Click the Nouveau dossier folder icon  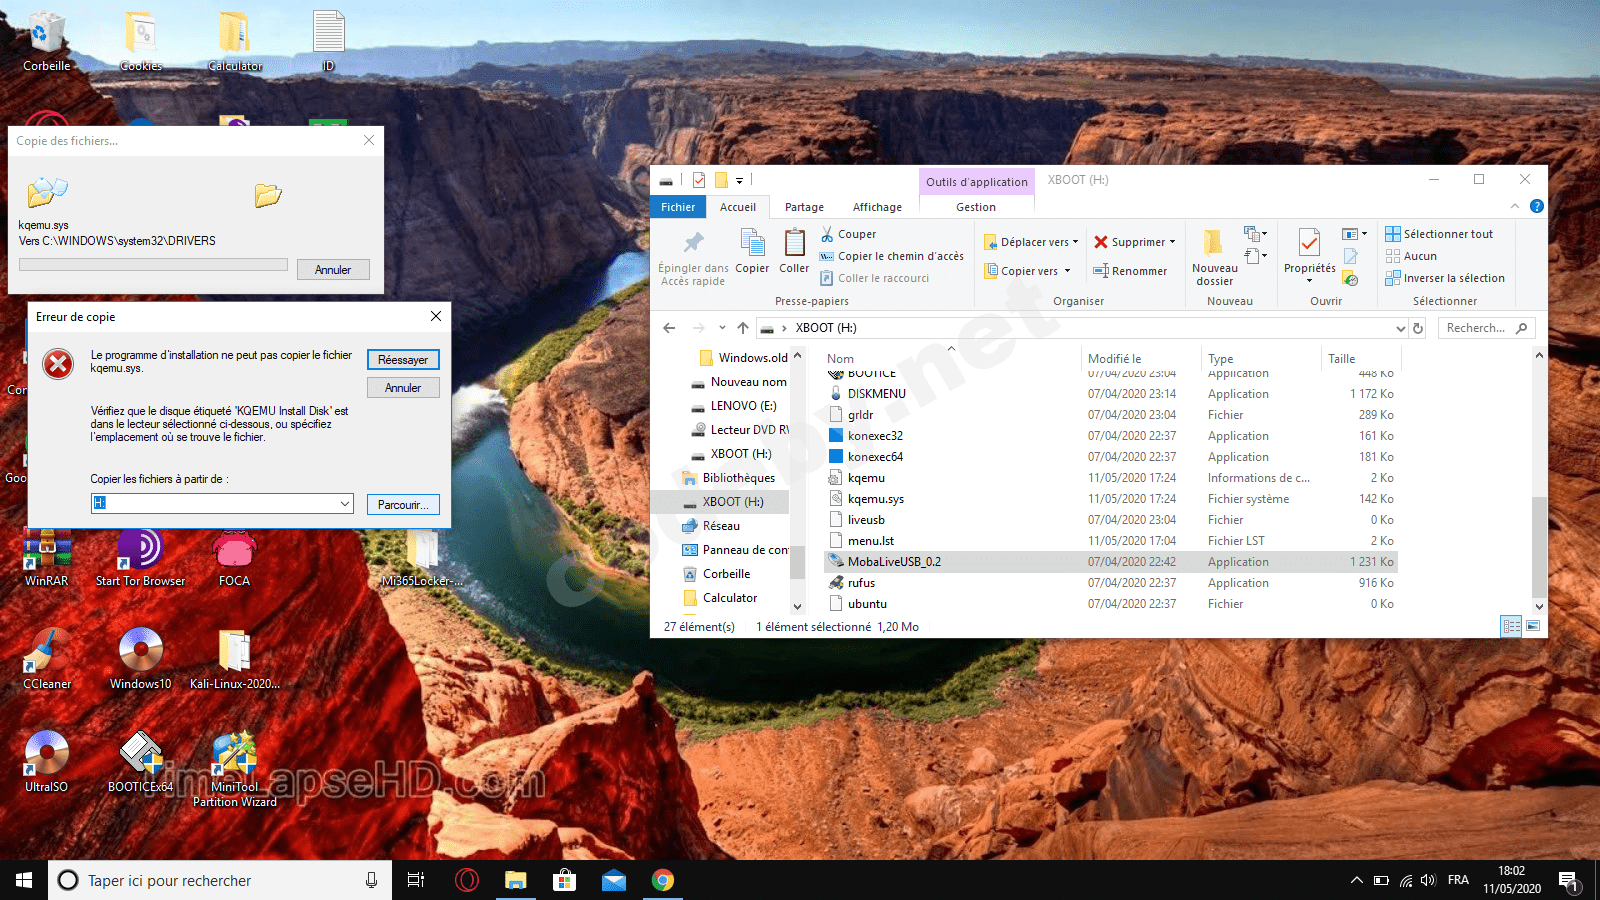pos(1213,243)
